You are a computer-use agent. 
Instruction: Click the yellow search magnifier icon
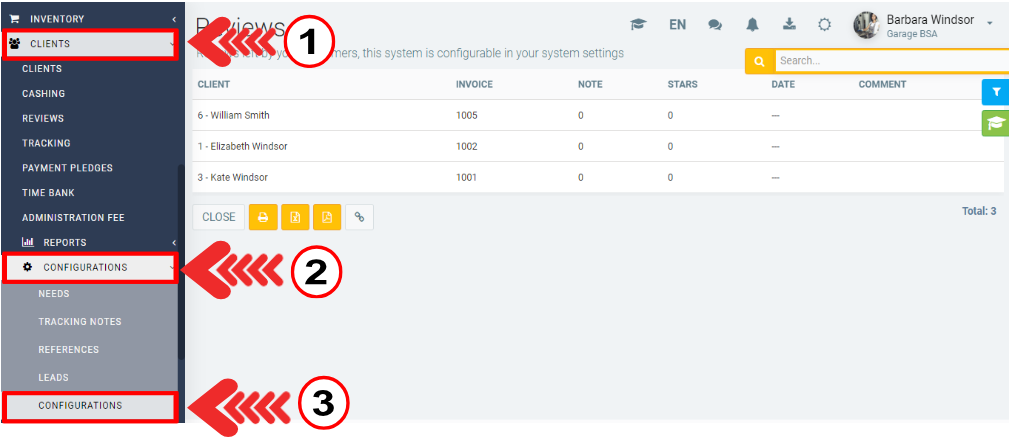pyautogui.click(x=759, y=61)
